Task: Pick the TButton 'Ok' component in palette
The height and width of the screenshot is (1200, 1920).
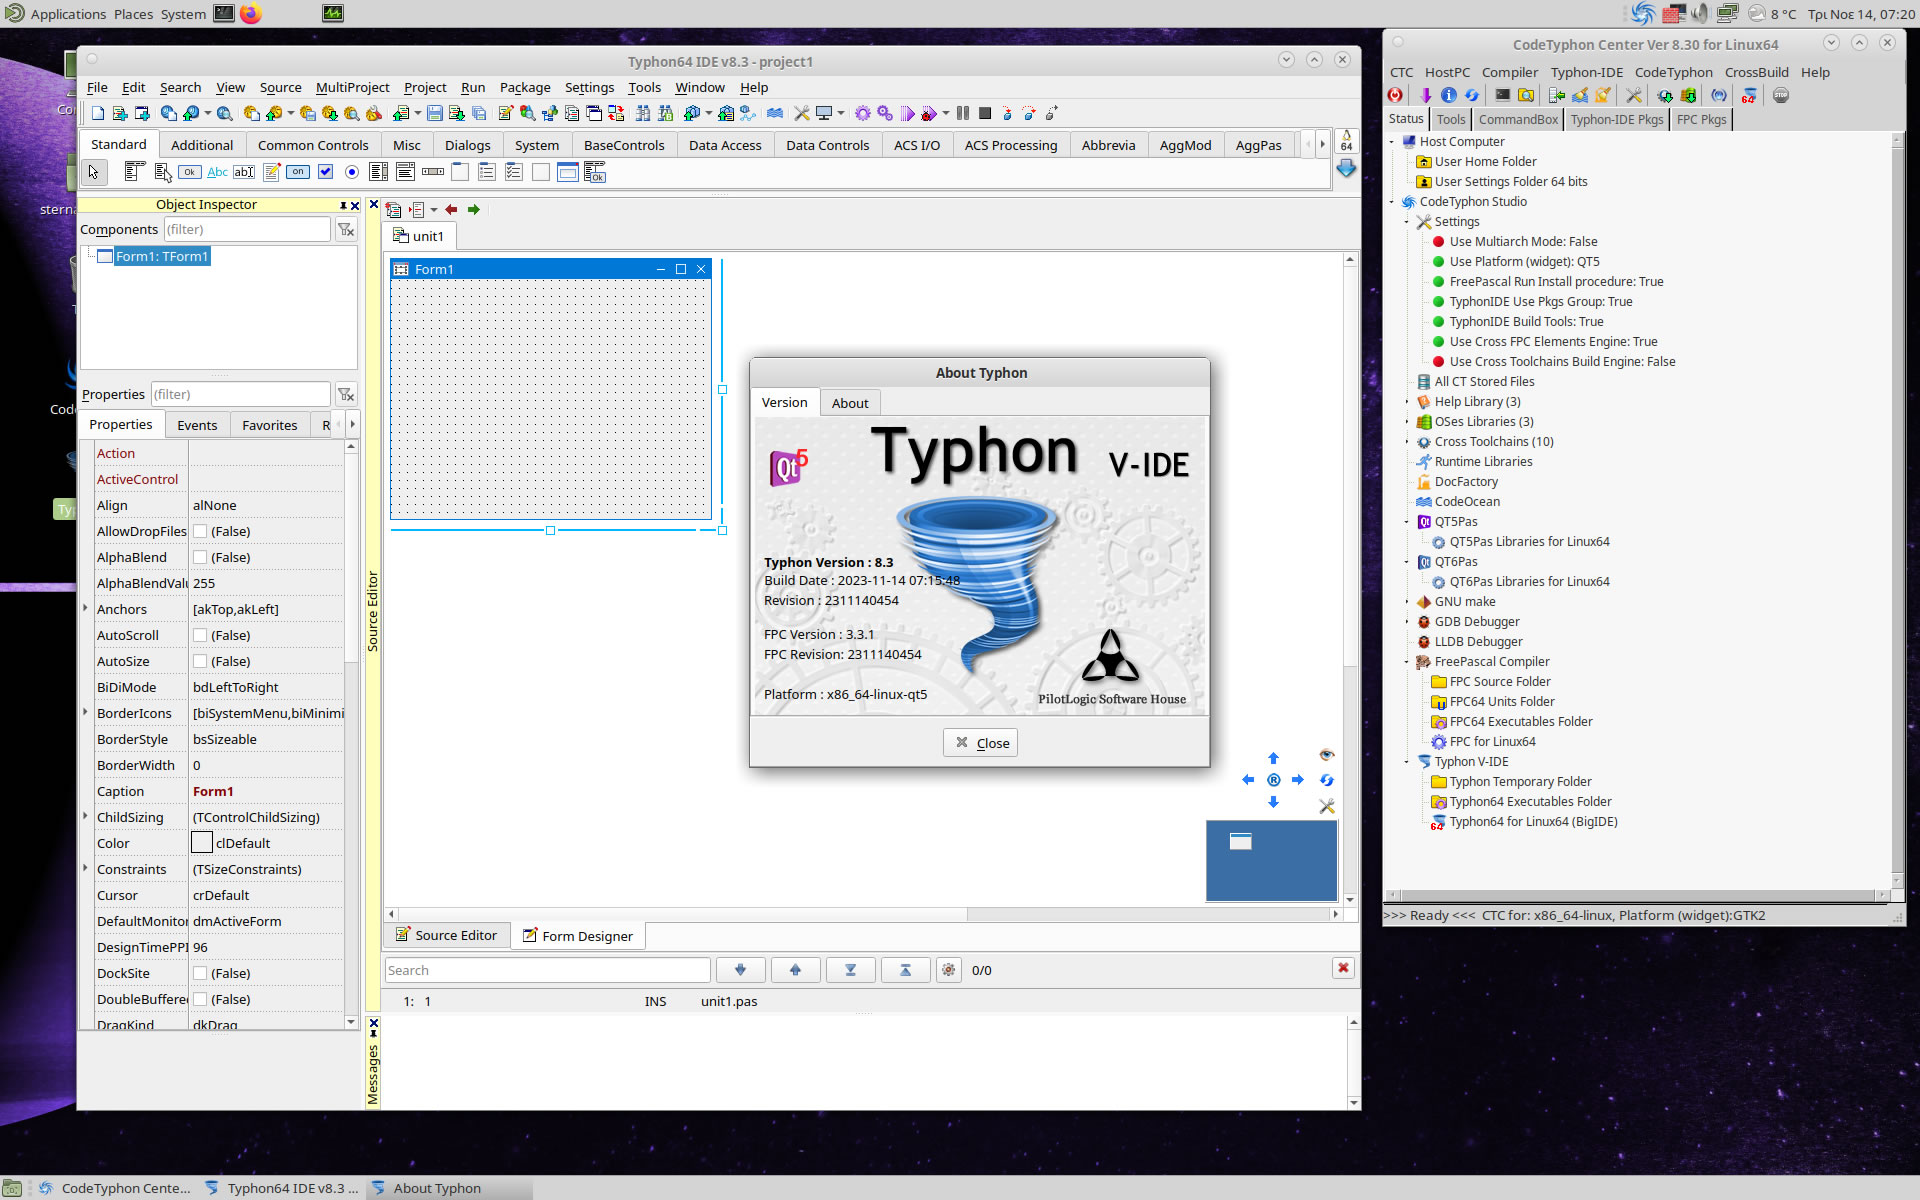Action: pos(190,172)
